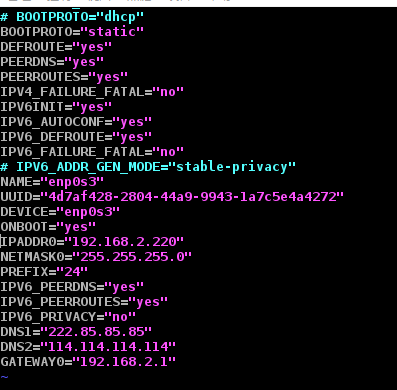This screenshot has height=390, width=397.
Task: Click the ONBOOT="yes" line
Action: [x=48, y=227]
